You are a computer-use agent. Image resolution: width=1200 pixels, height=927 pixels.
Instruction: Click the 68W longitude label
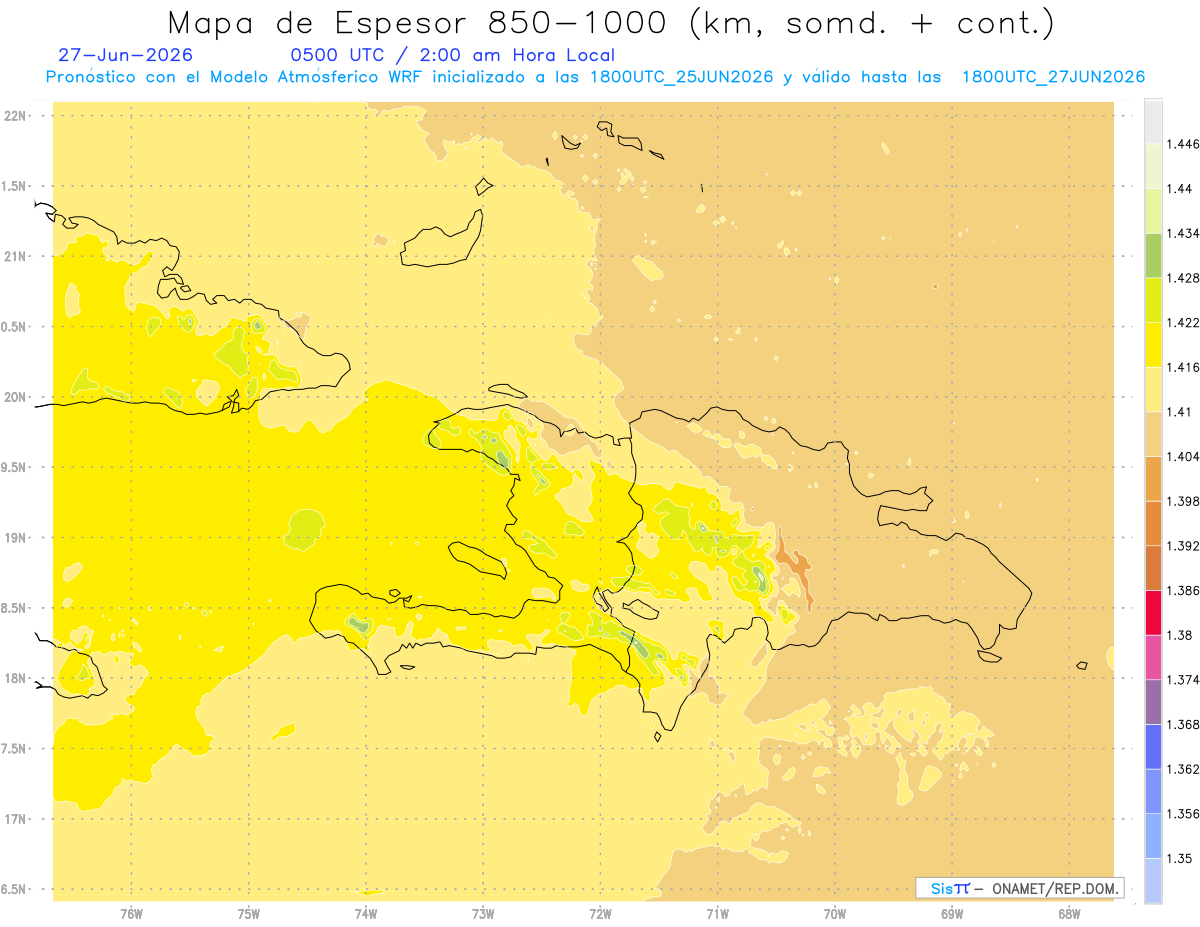click(1069, 914)
